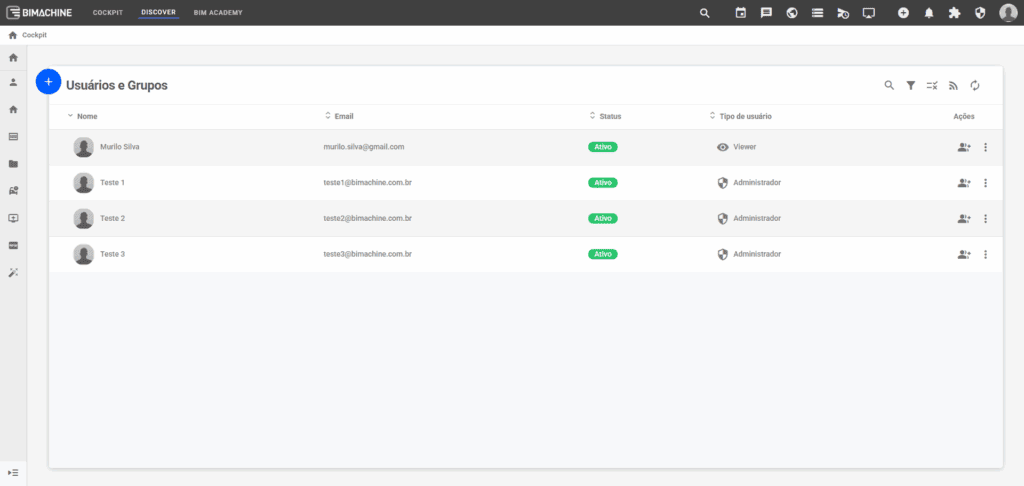Open the puzzle piece extensions icon
The image size is (1024, 486).
(x=954, y=13)
